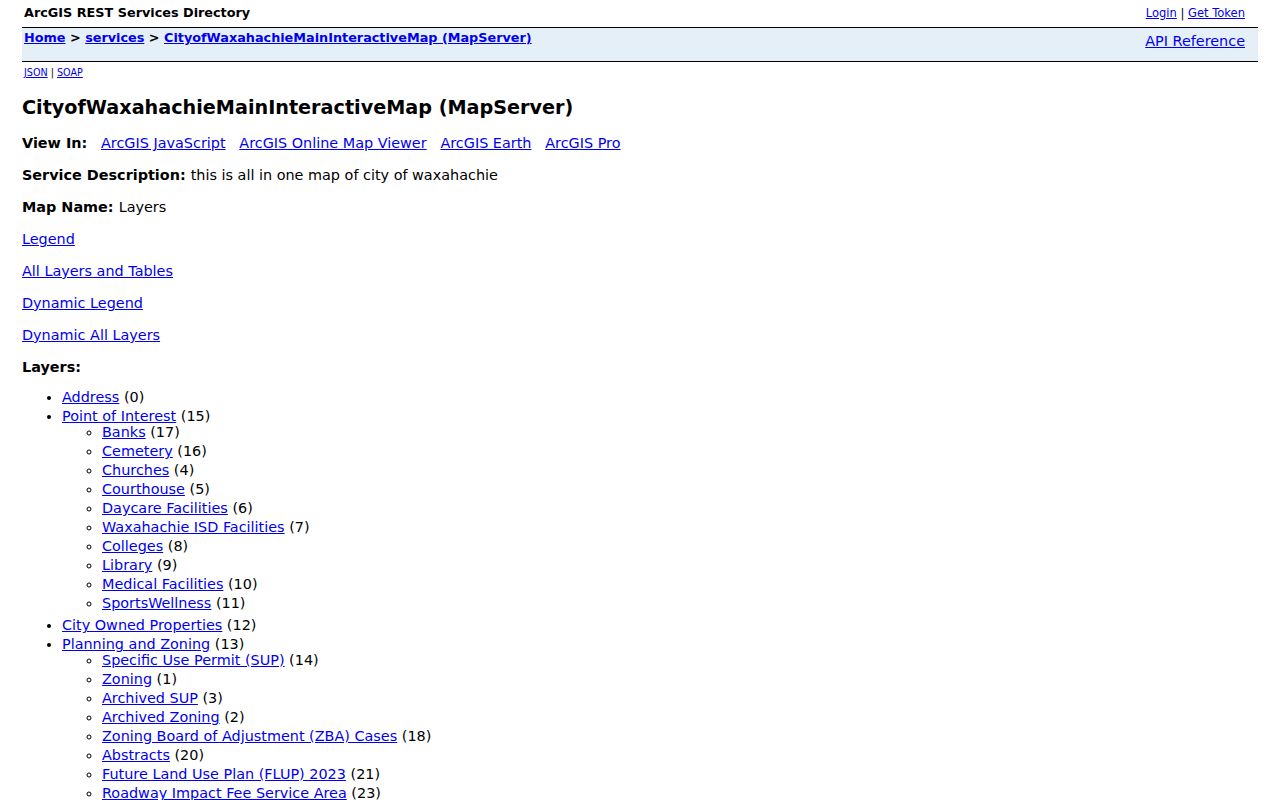Go to the Home breadcrumb
This screenshot has width=1280, height=800.
coord(45,38)
